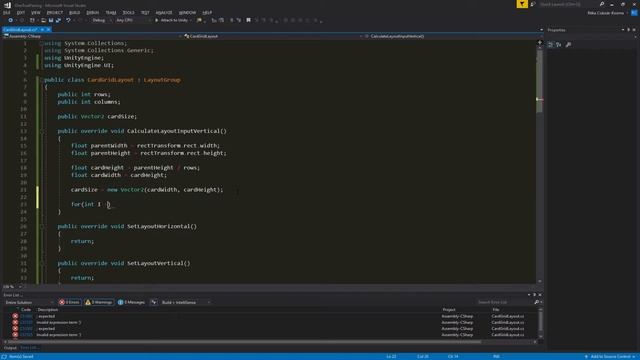Click the yellow notification filter icon
The height and width of the screenshot is (360, 640).
pos(522,4)
